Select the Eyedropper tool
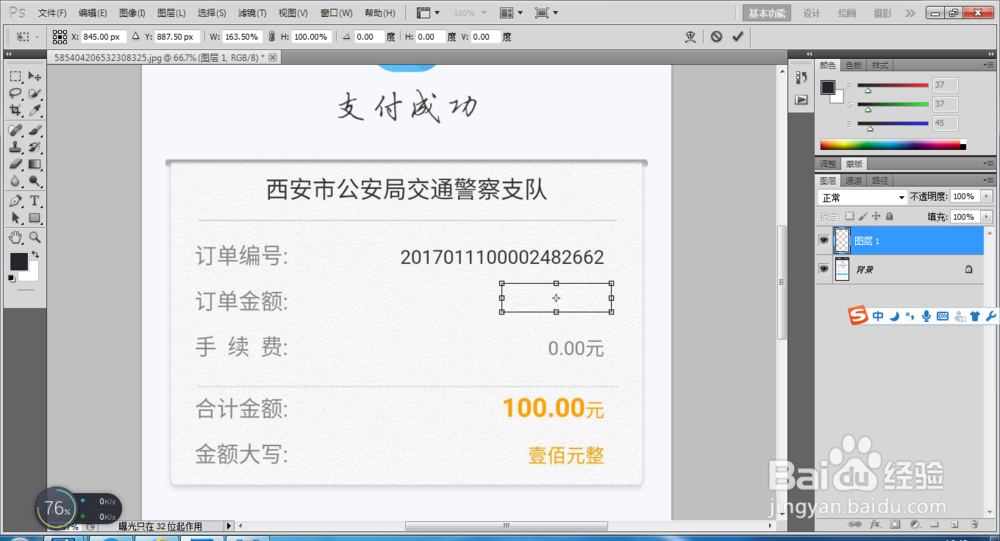The width and height of the screenshot is (1000, 541). coord(34,110)
